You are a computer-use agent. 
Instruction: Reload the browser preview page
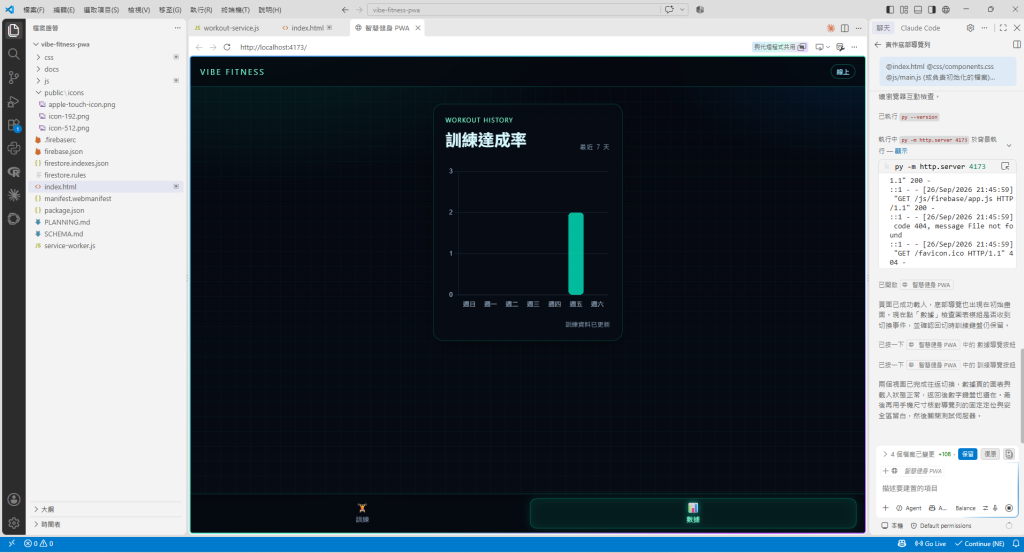click(x=227, y=47)
